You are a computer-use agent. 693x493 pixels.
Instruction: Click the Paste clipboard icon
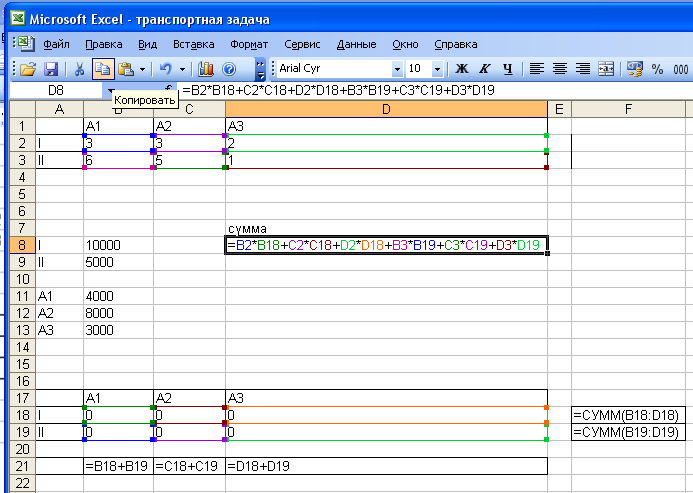click(126, 69)
